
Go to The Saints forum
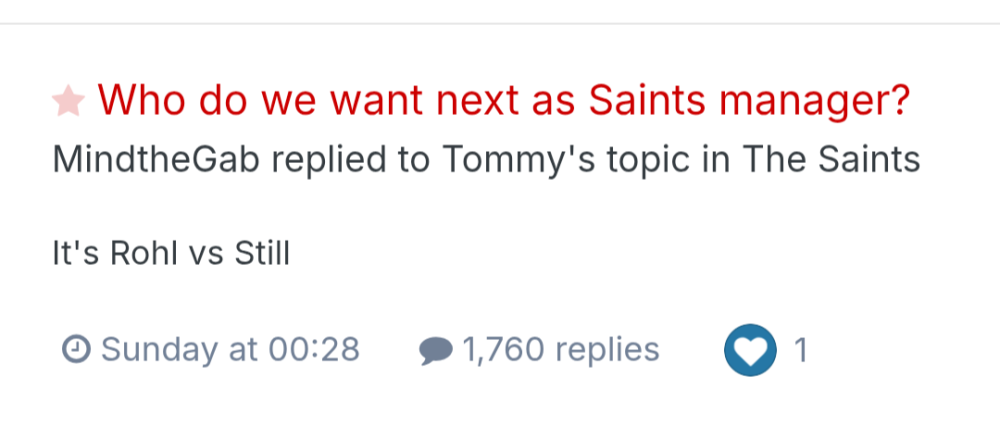(x=830, y=160)
